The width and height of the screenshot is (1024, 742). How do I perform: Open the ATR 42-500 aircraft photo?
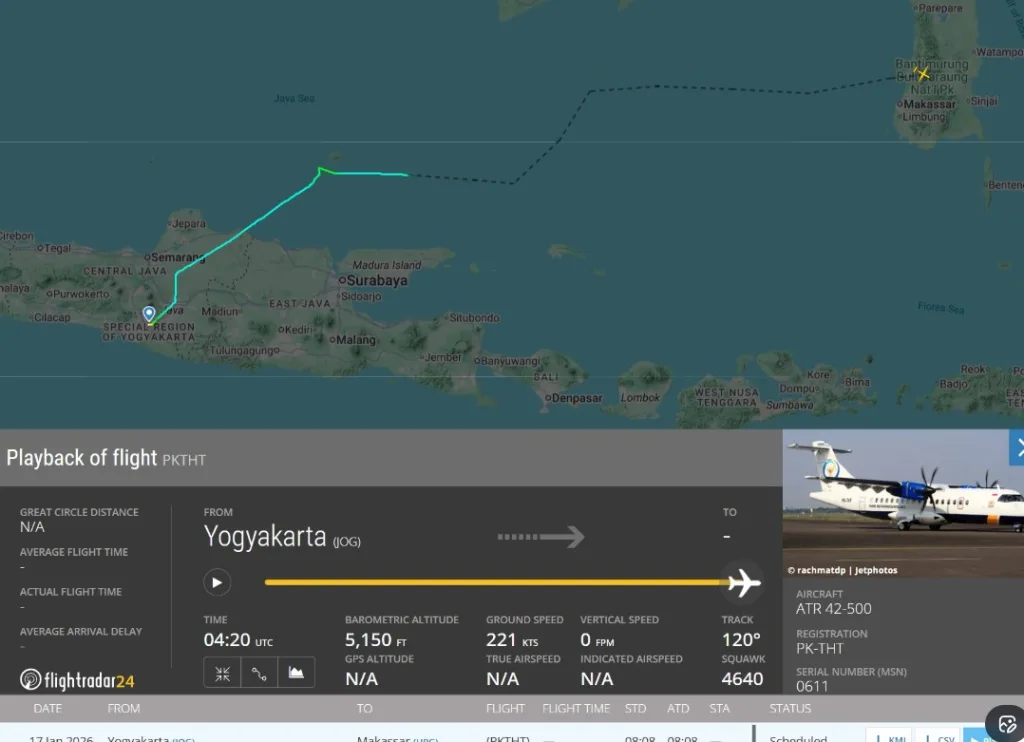(x=903, y=495)
